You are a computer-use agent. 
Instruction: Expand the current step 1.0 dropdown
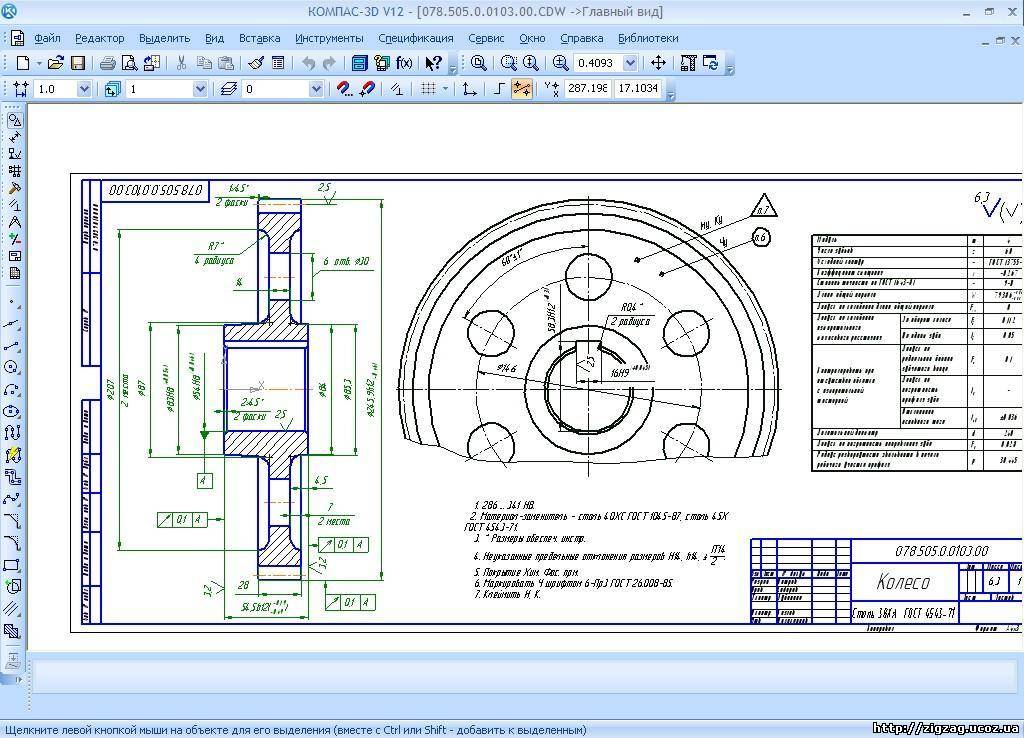coord(84,88)
